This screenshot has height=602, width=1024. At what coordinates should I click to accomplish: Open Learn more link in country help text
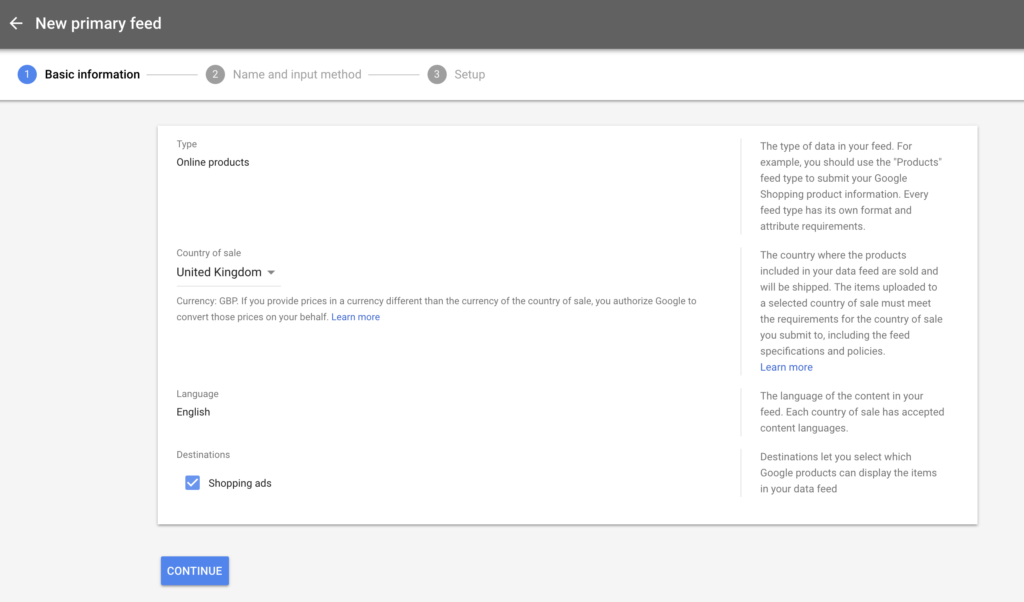click(x=786, y=367)
